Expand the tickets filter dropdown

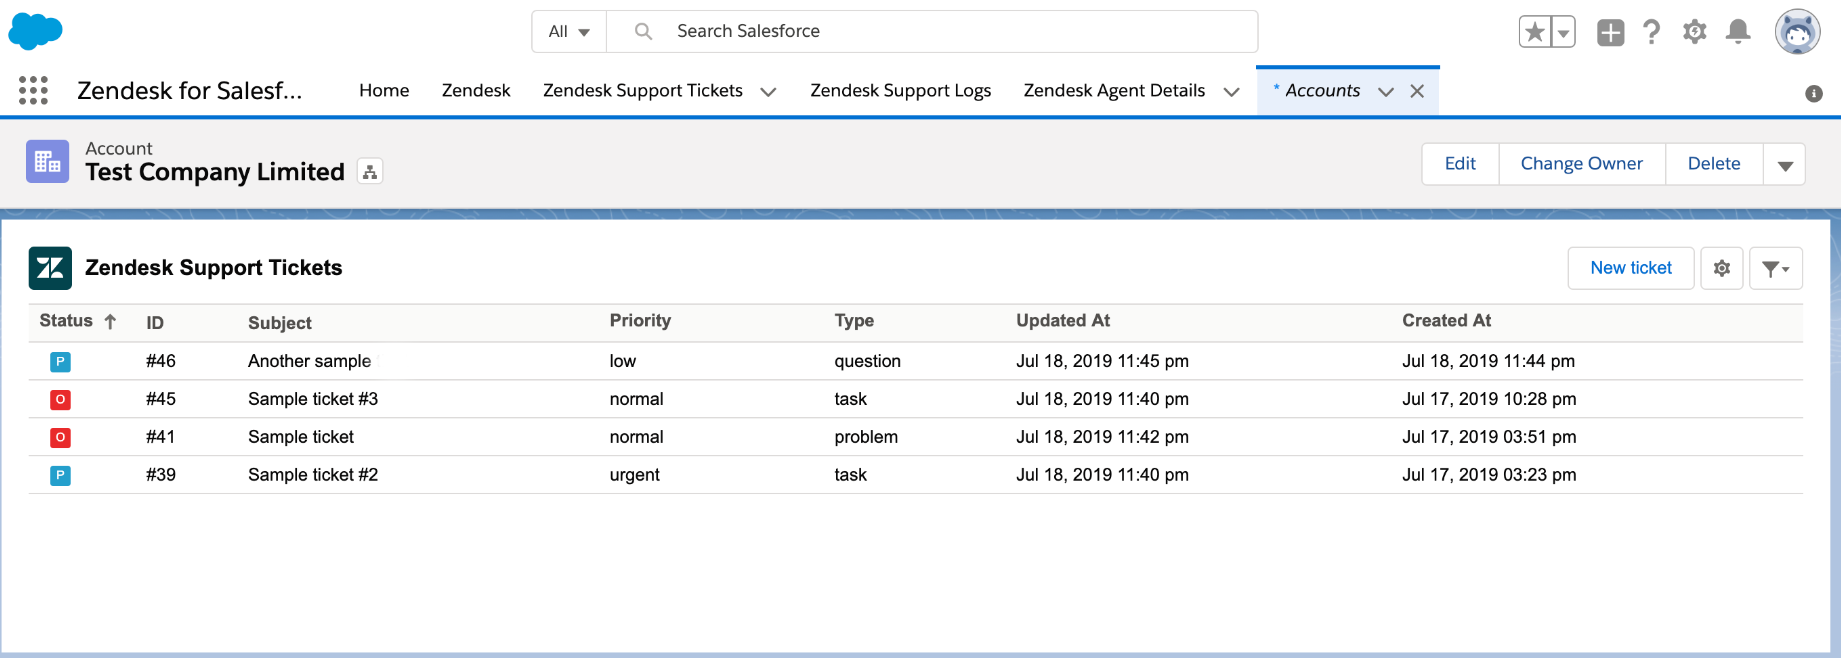tap(1775, 268)
